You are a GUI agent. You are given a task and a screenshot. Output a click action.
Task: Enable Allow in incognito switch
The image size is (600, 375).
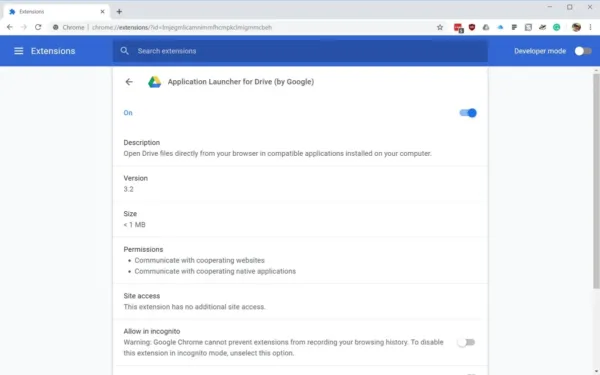point(466,342)
